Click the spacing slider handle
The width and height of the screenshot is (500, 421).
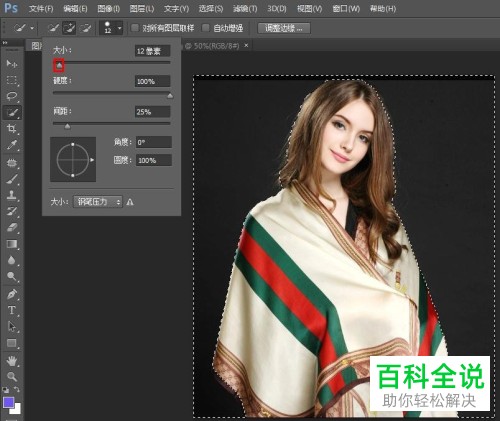pyautogui.click(x=67, y=126)
